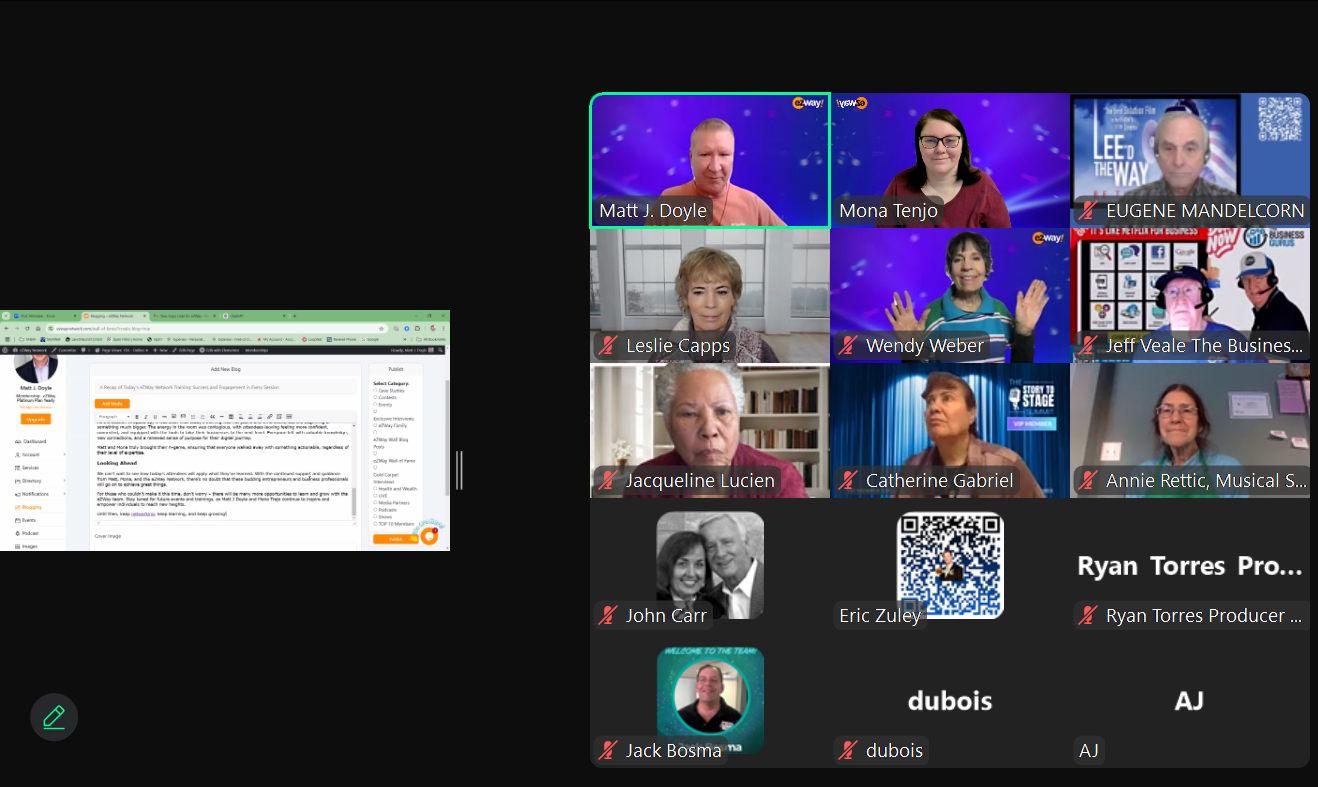Click the divider handle between shared screen and gallery
Viewport: 1318px width, 787px height.
[460, 470]
